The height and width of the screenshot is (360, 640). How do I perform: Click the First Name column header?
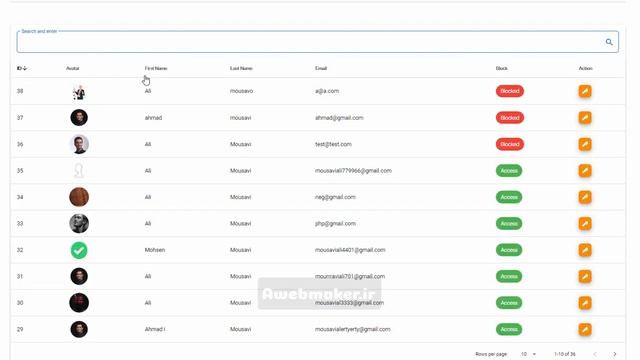156,68
